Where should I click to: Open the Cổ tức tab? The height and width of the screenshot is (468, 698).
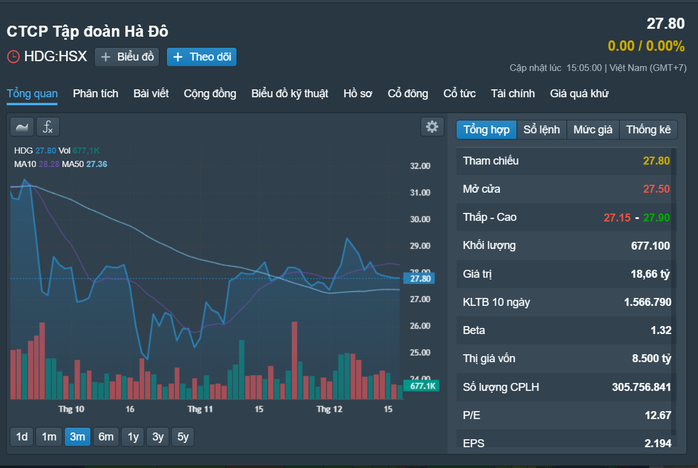(459, 94)
